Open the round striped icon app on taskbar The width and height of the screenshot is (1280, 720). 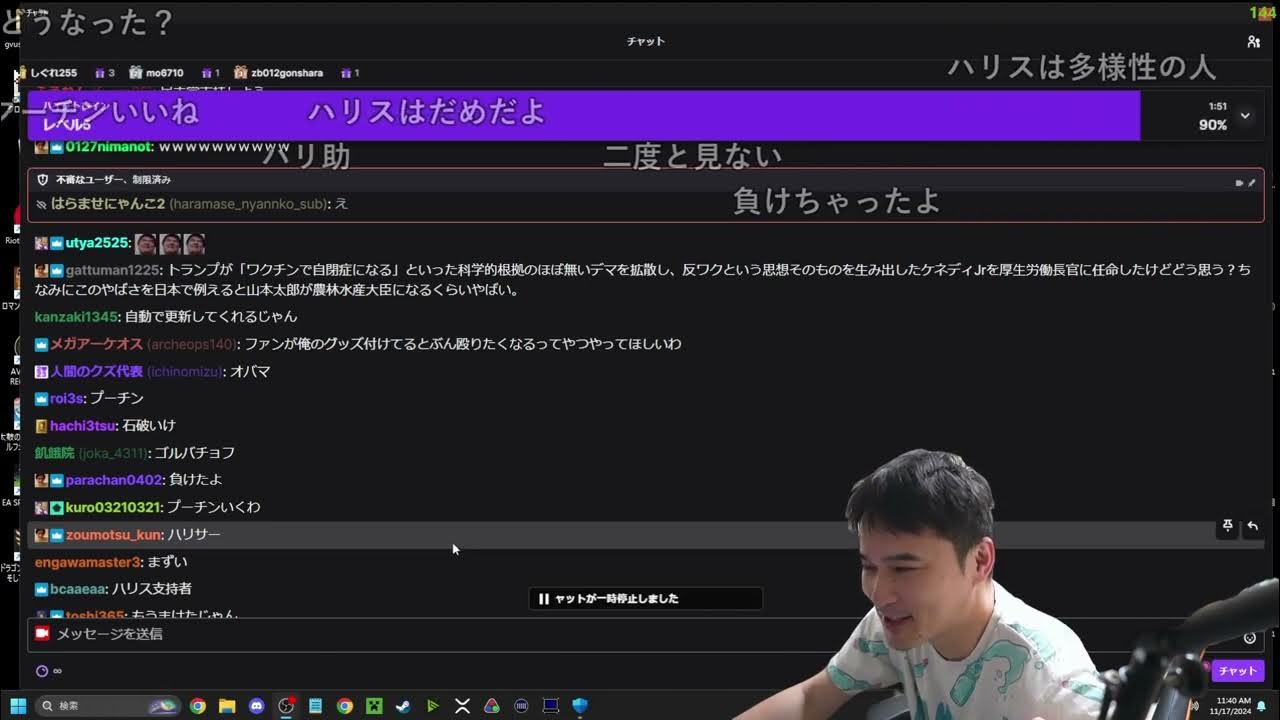521,706
